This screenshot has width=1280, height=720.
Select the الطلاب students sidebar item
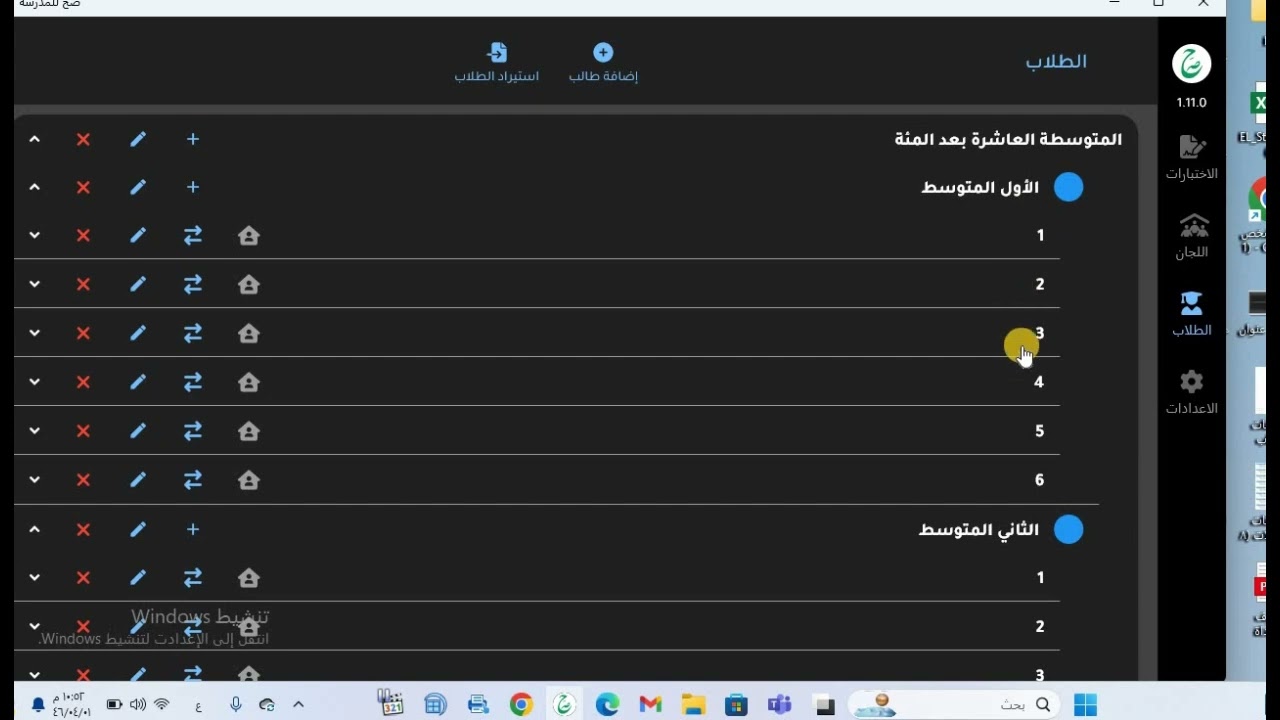[x=1191, y=314]
